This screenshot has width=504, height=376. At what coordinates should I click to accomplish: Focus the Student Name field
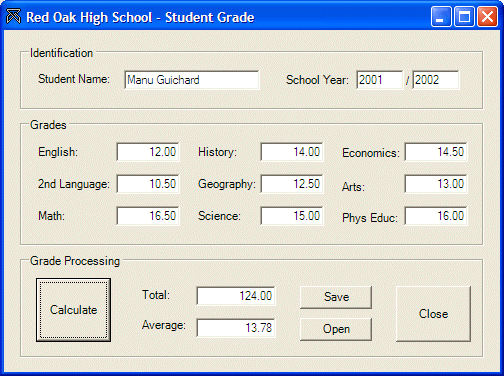pyautogui.click(x=192, y=80)
